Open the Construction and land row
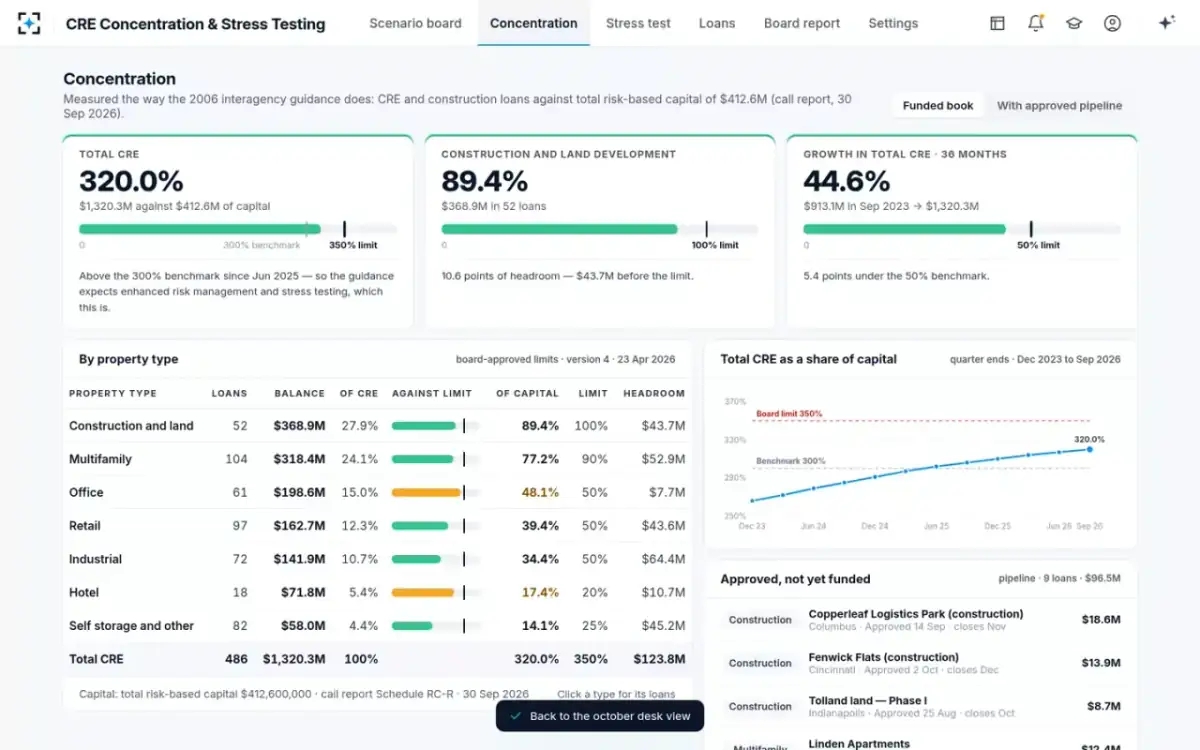This screenshot has width=1200, height=750. pos(377,426)
